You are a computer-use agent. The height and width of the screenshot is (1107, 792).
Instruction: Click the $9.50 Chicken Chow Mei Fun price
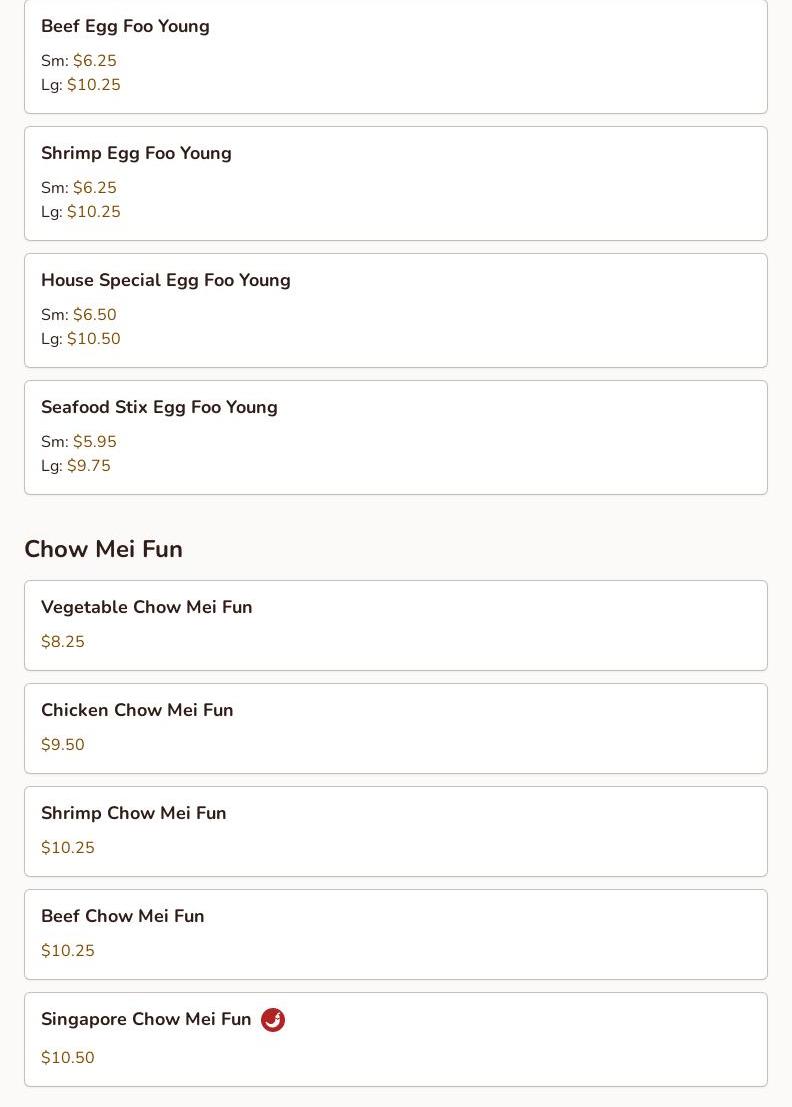(x=63, y=745)
